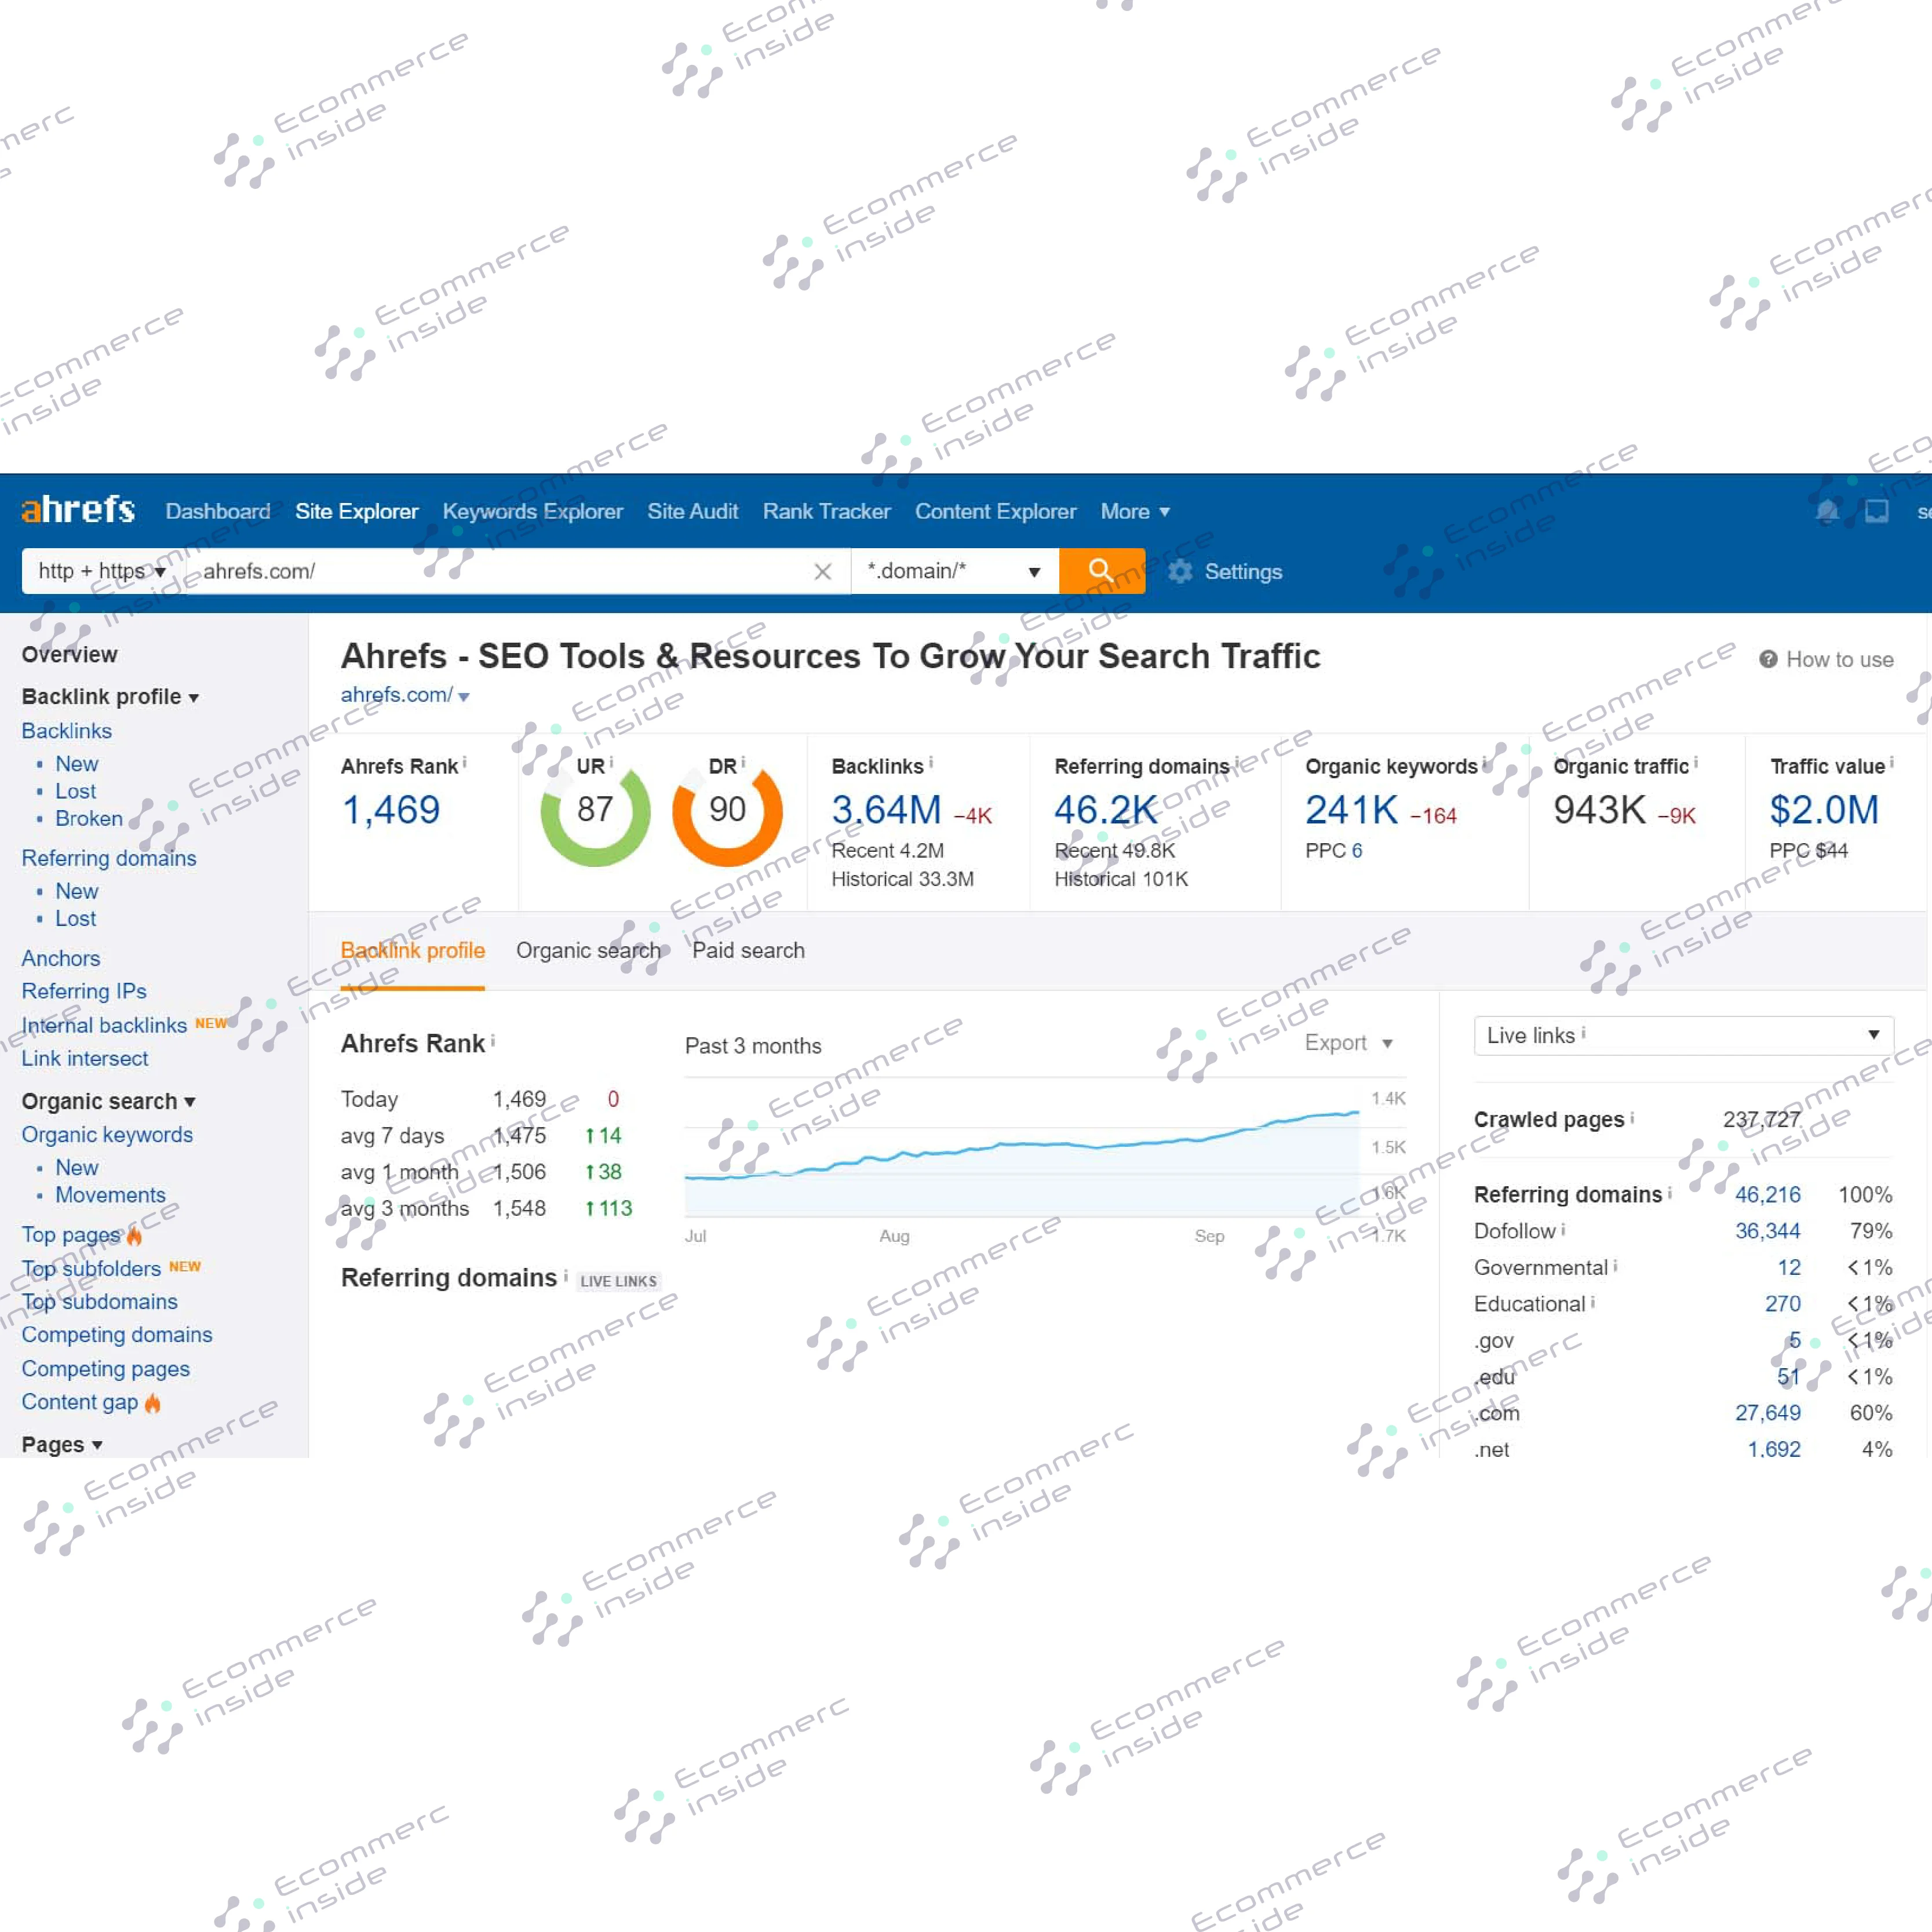
Task: Collapse the Backlink profile sidebar section
Action: (110, 697)
